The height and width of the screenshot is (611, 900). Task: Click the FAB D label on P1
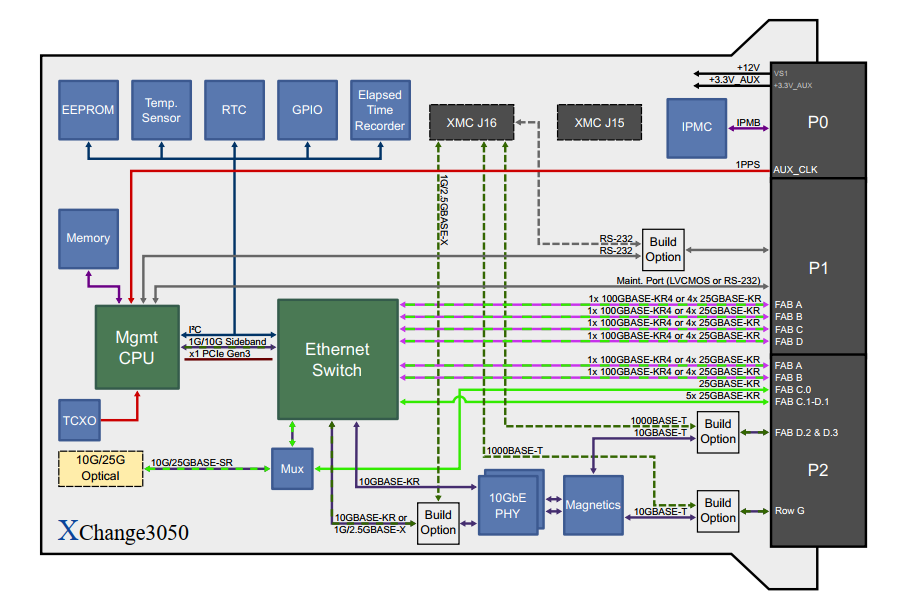coord(789,342)
